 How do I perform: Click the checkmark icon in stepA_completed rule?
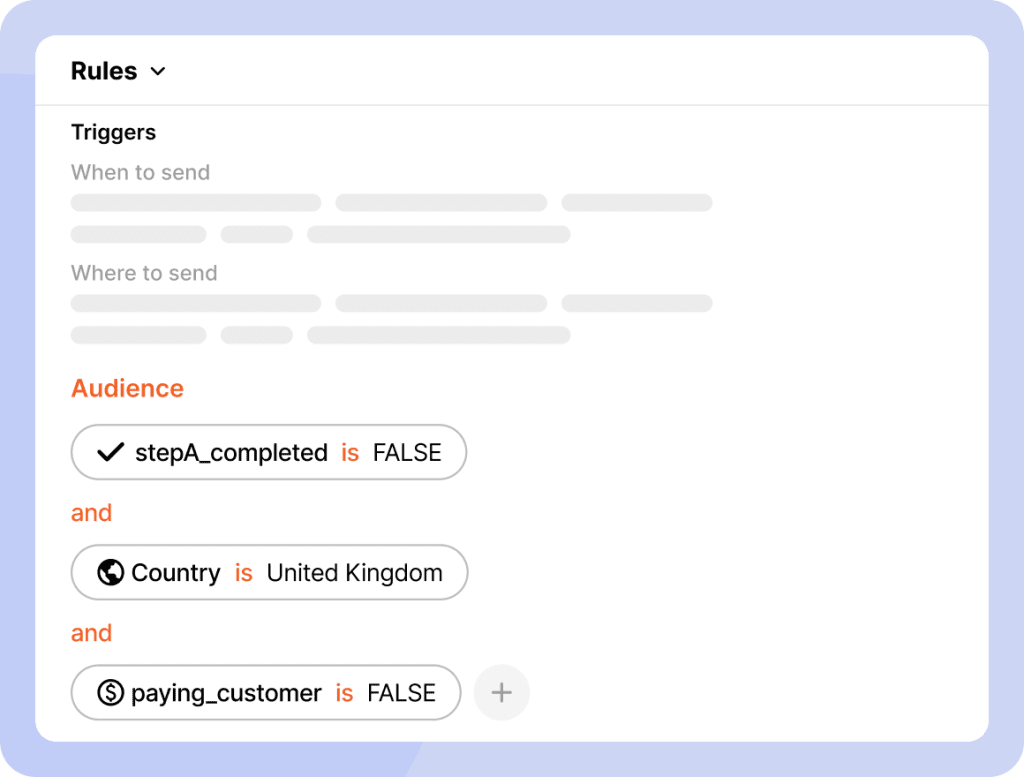point(110,452)
